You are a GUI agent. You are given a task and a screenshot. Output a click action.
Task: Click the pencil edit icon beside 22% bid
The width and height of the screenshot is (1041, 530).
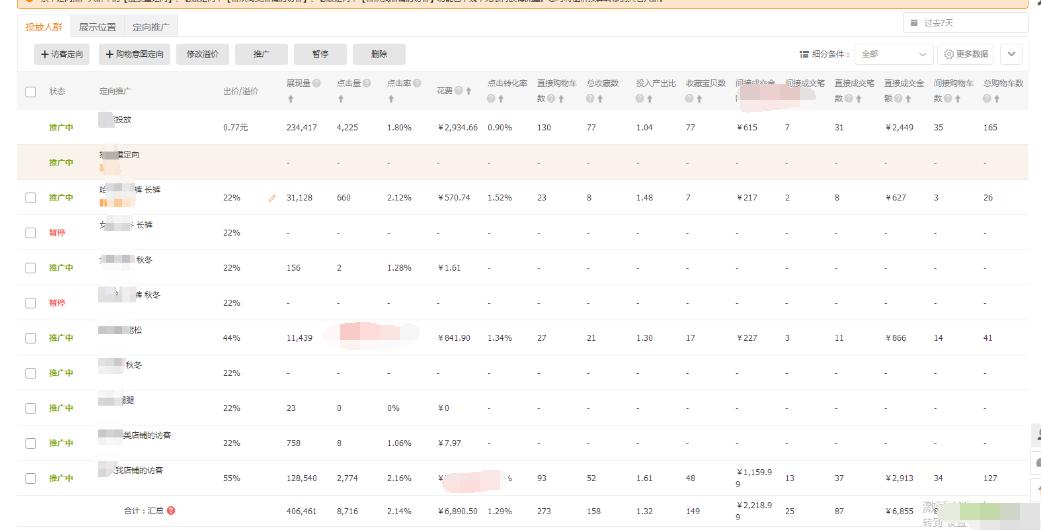(x=272, y=198)
